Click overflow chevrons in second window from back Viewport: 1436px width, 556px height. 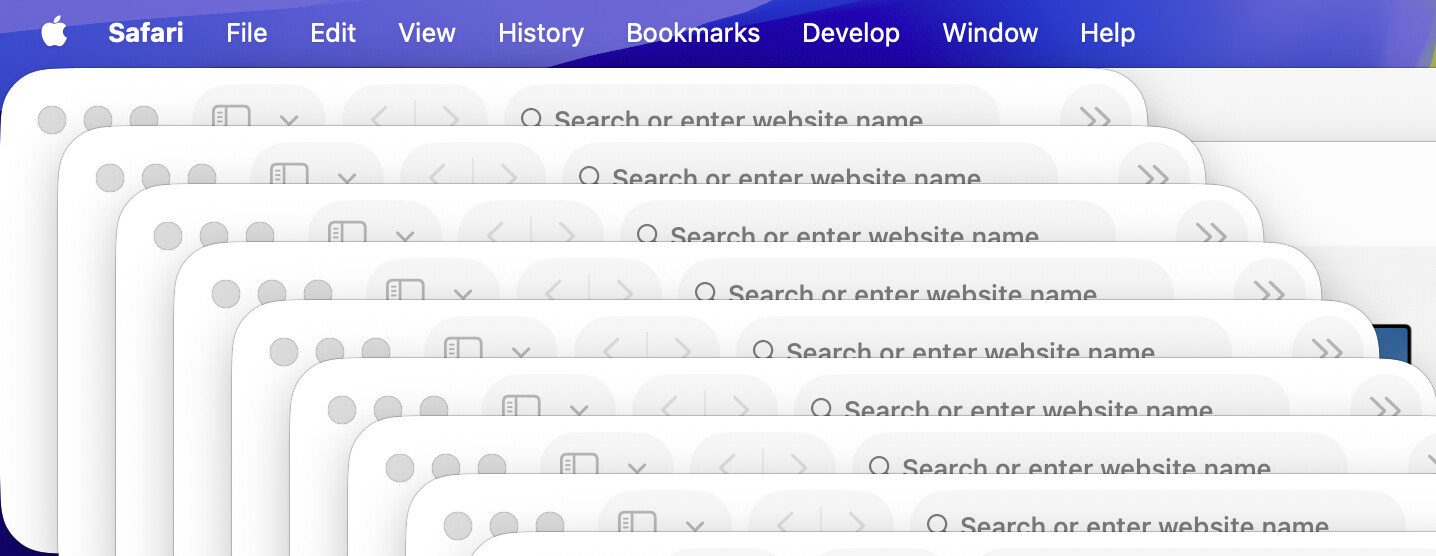1154,175
